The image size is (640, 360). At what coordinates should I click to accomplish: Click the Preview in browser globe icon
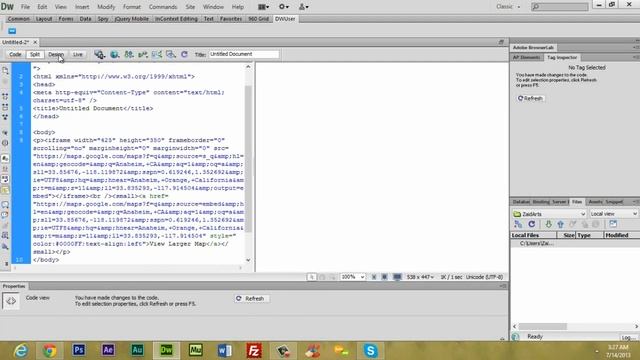point(115,54)
